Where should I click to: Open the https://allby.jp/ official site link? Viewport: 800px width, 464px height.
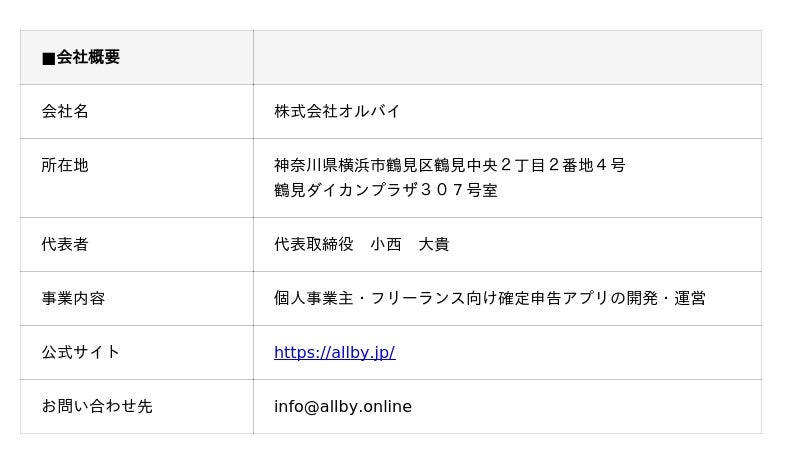[x=334, y=352]
